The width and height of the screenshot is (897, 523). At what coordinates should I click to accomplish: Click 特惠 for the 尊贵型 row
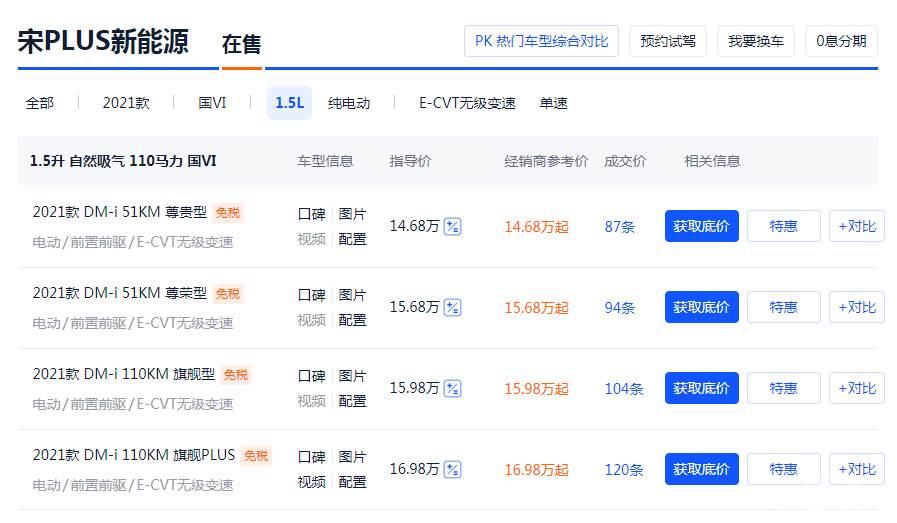784,227
